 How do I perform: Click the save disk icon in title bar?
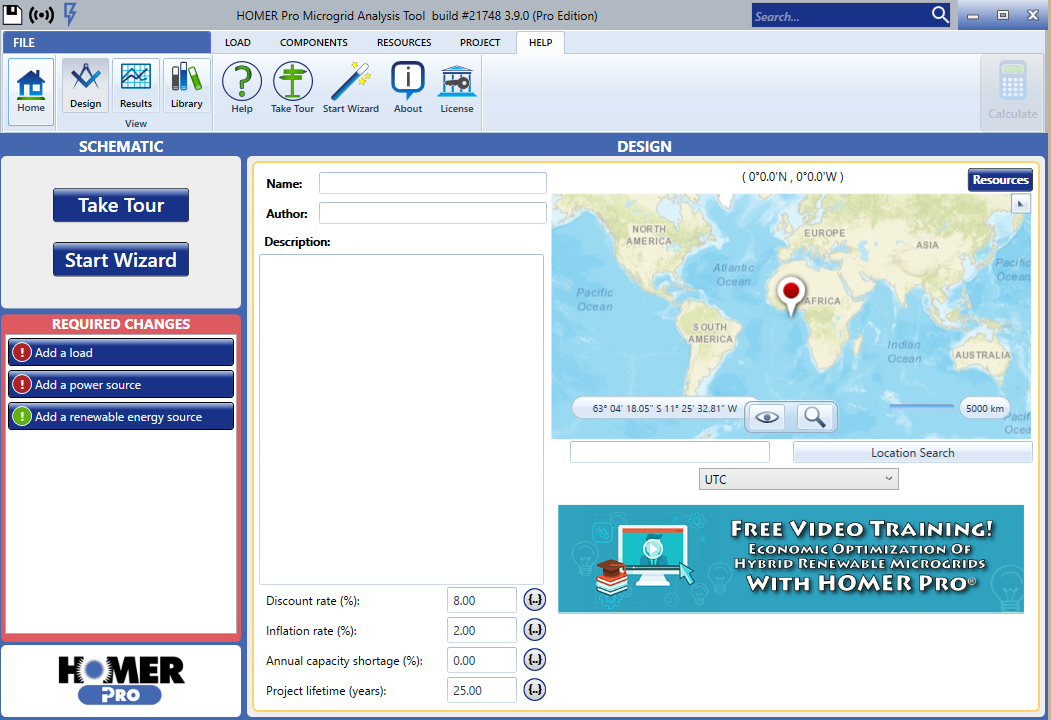(12, 14)
